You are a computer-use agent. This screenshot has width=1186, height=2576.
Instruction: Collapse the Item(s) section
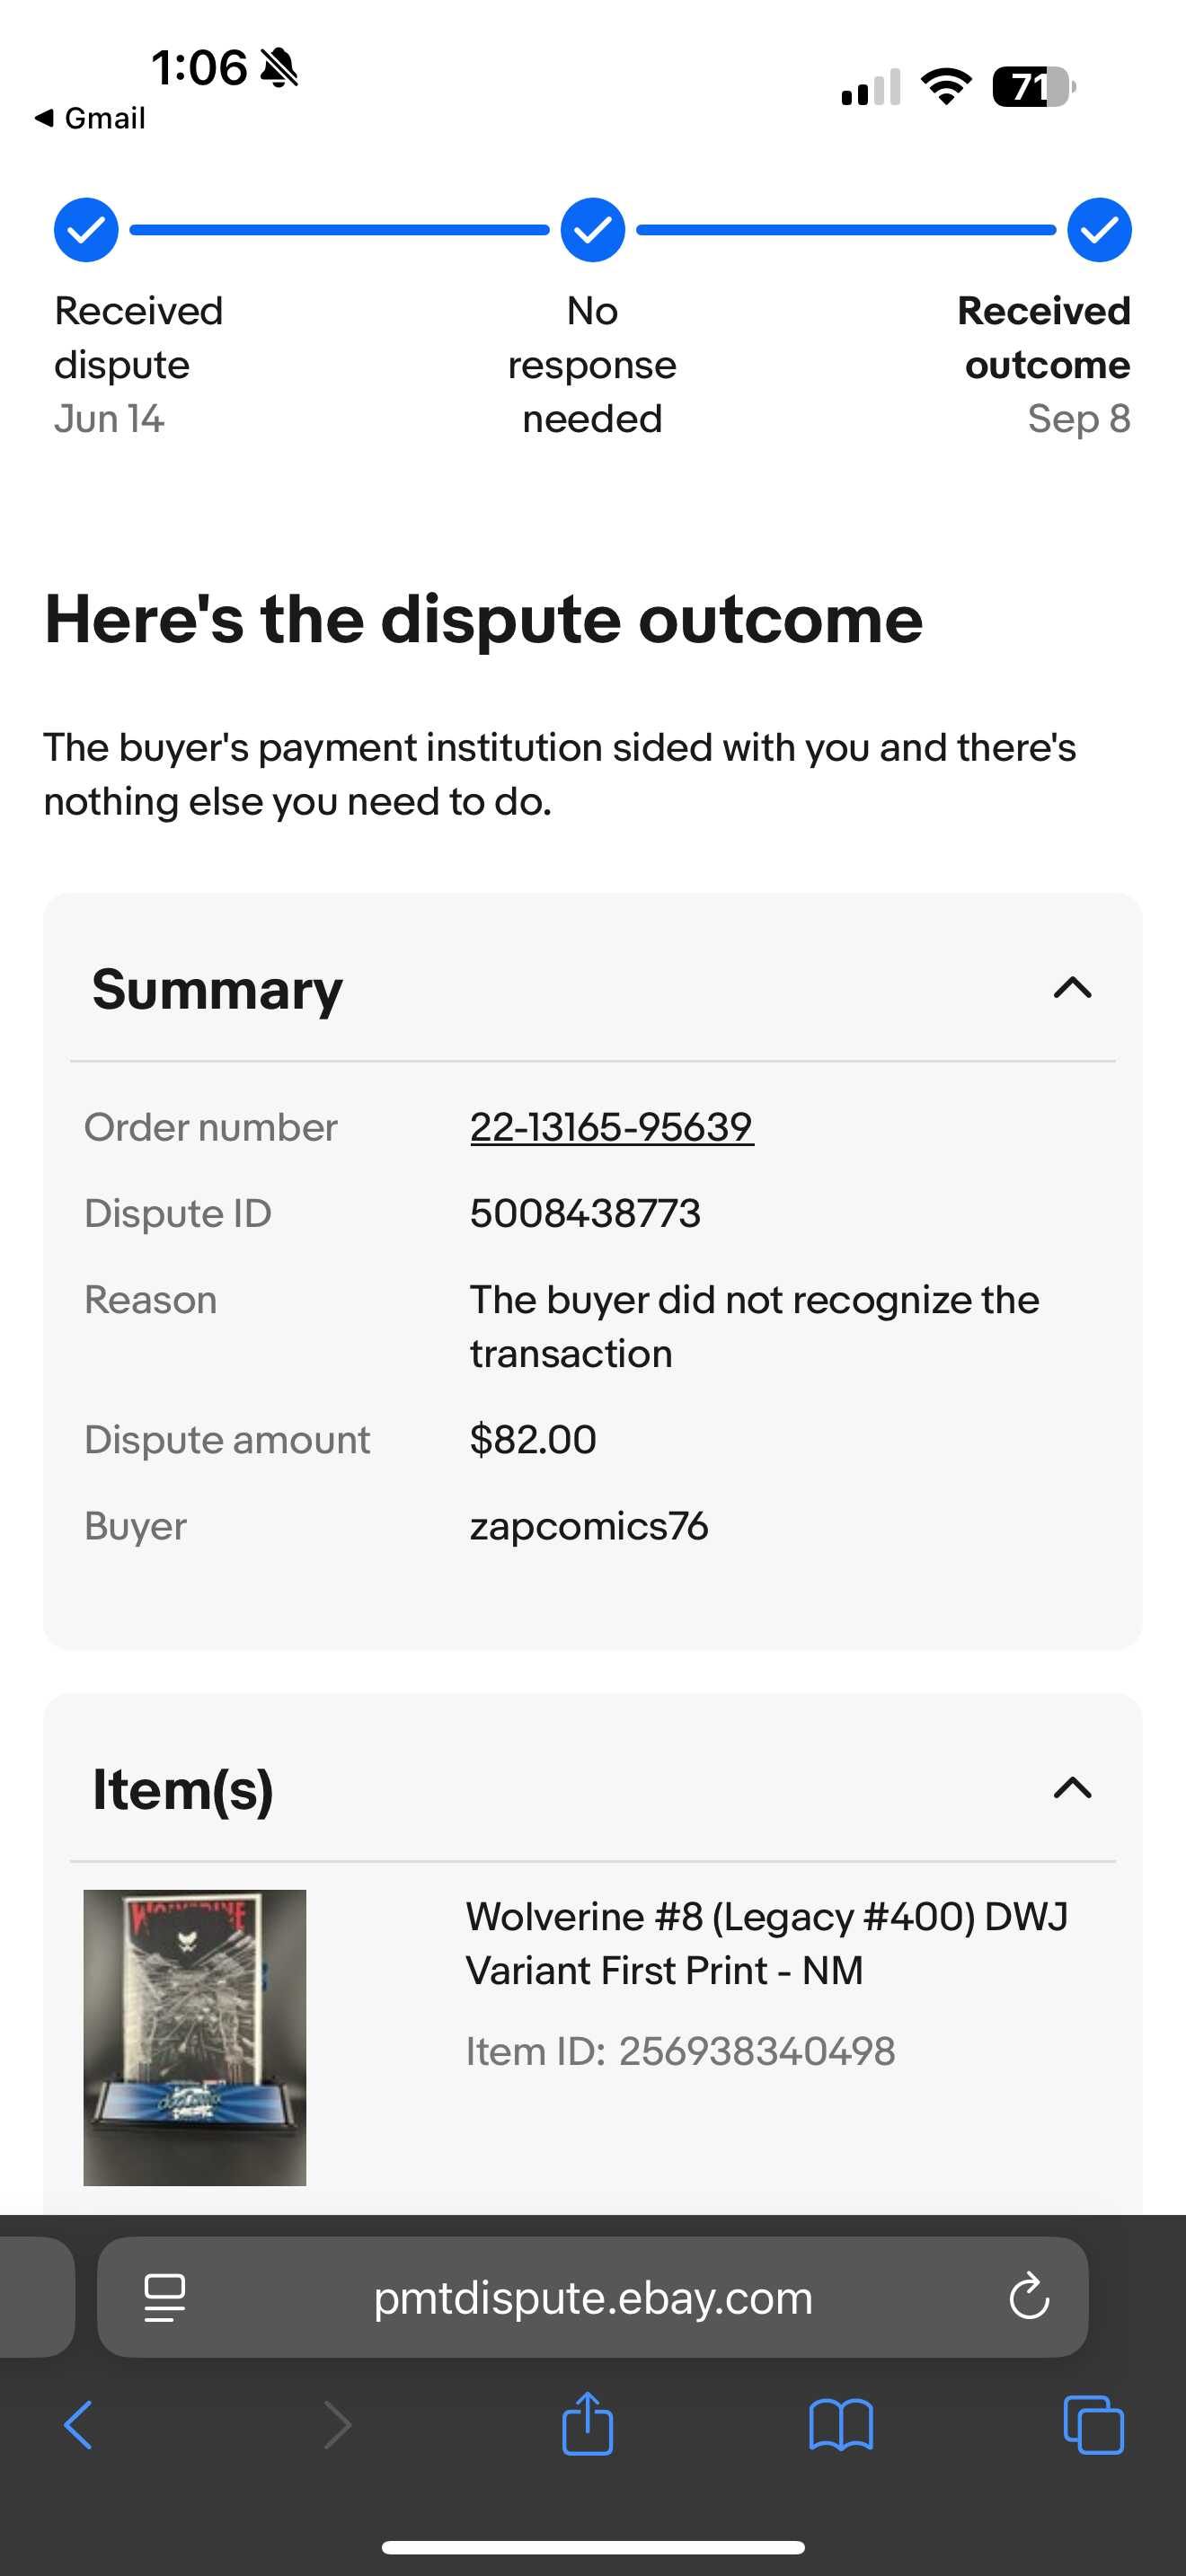tap(1072, 1788)
